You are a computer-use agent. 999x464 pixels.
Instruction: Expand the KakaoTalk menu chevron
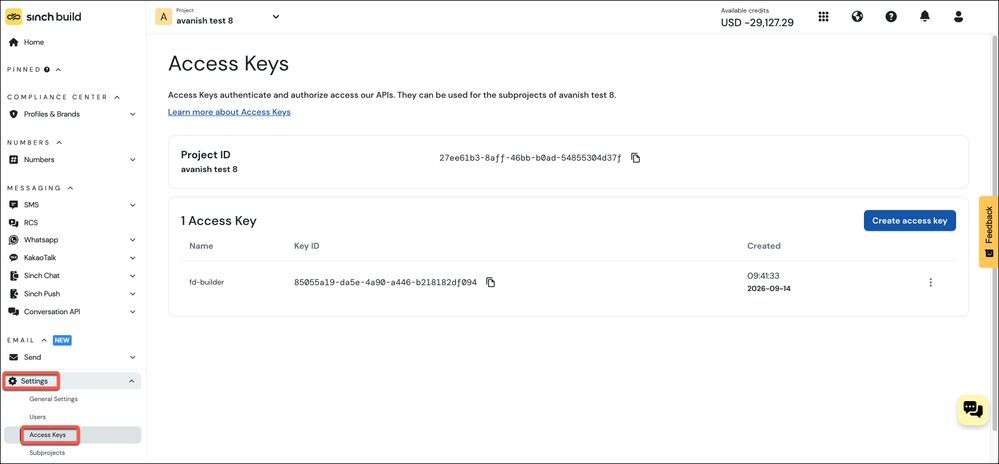[133, 258]
